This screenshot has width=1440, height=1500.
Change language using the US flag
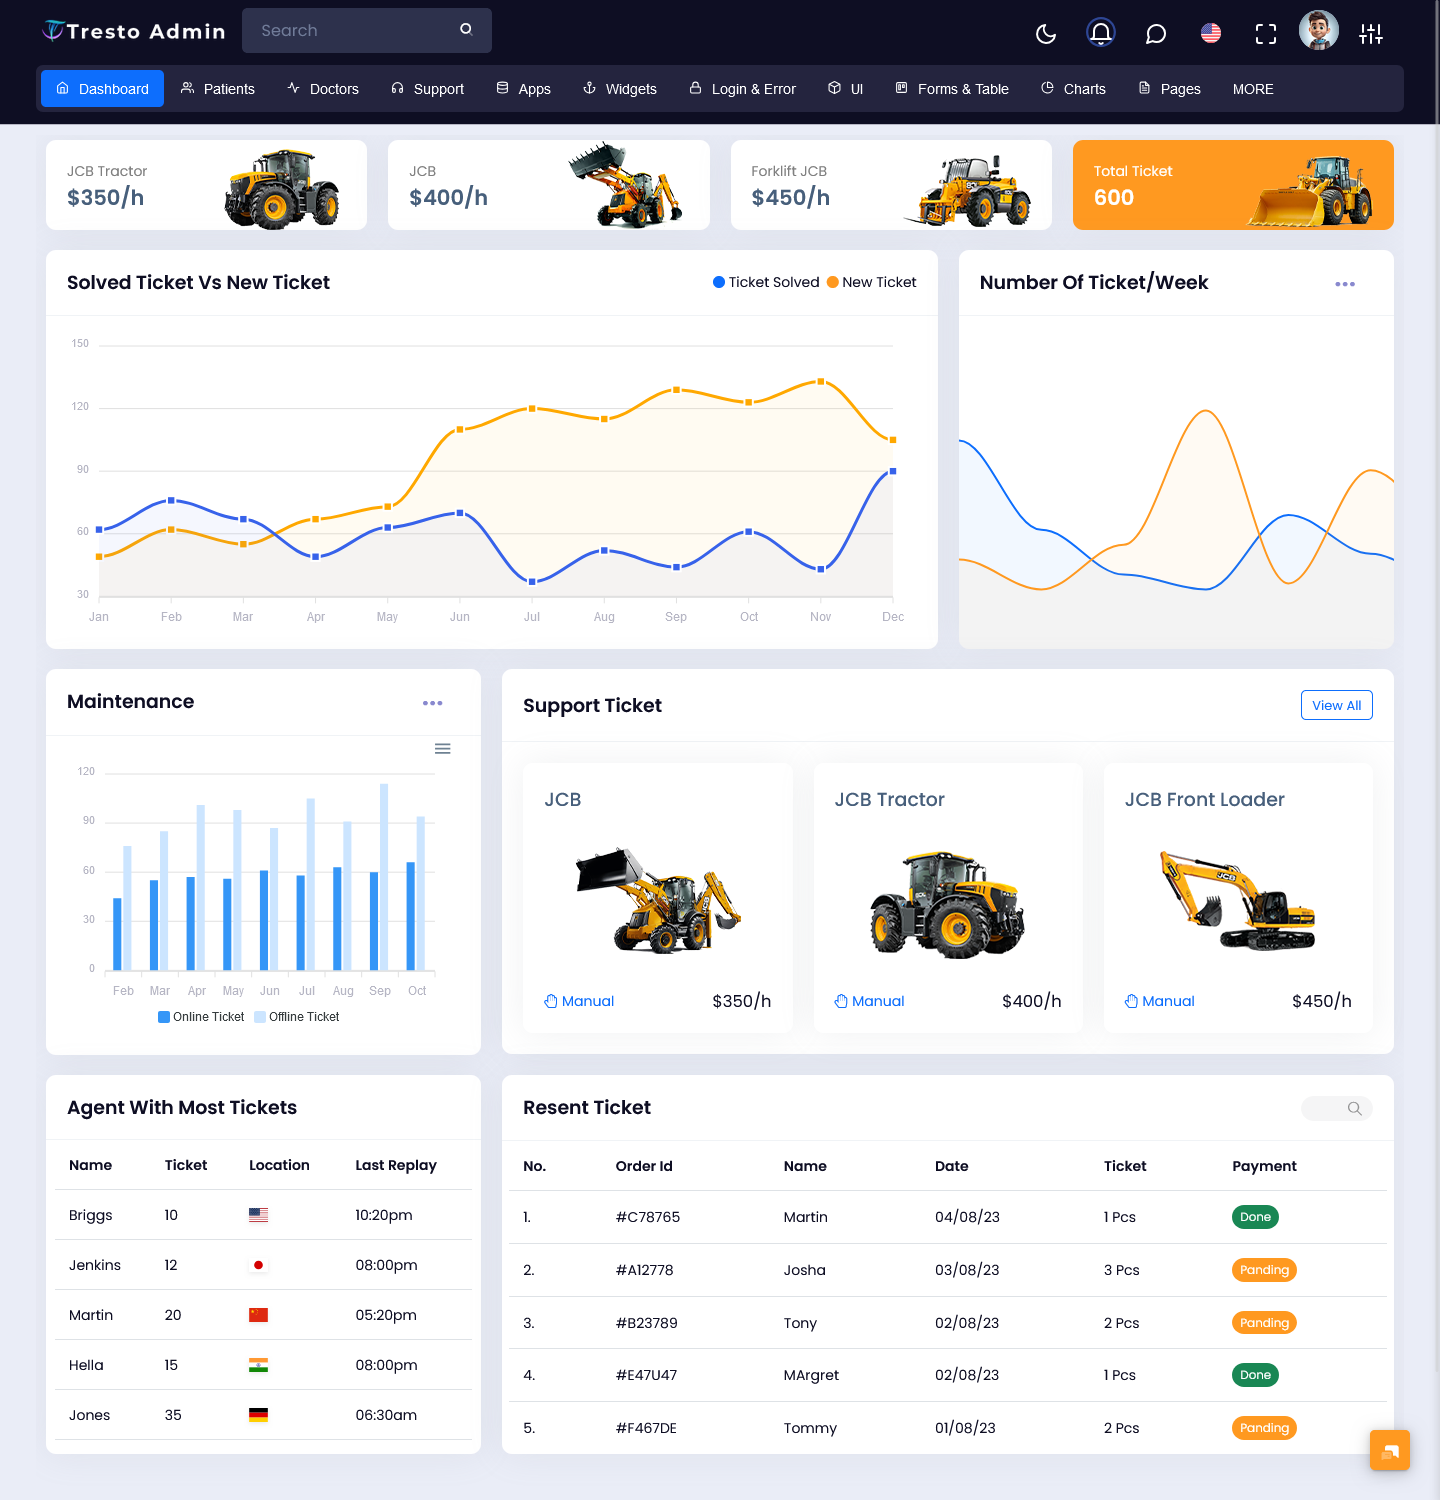(1210, 33)
